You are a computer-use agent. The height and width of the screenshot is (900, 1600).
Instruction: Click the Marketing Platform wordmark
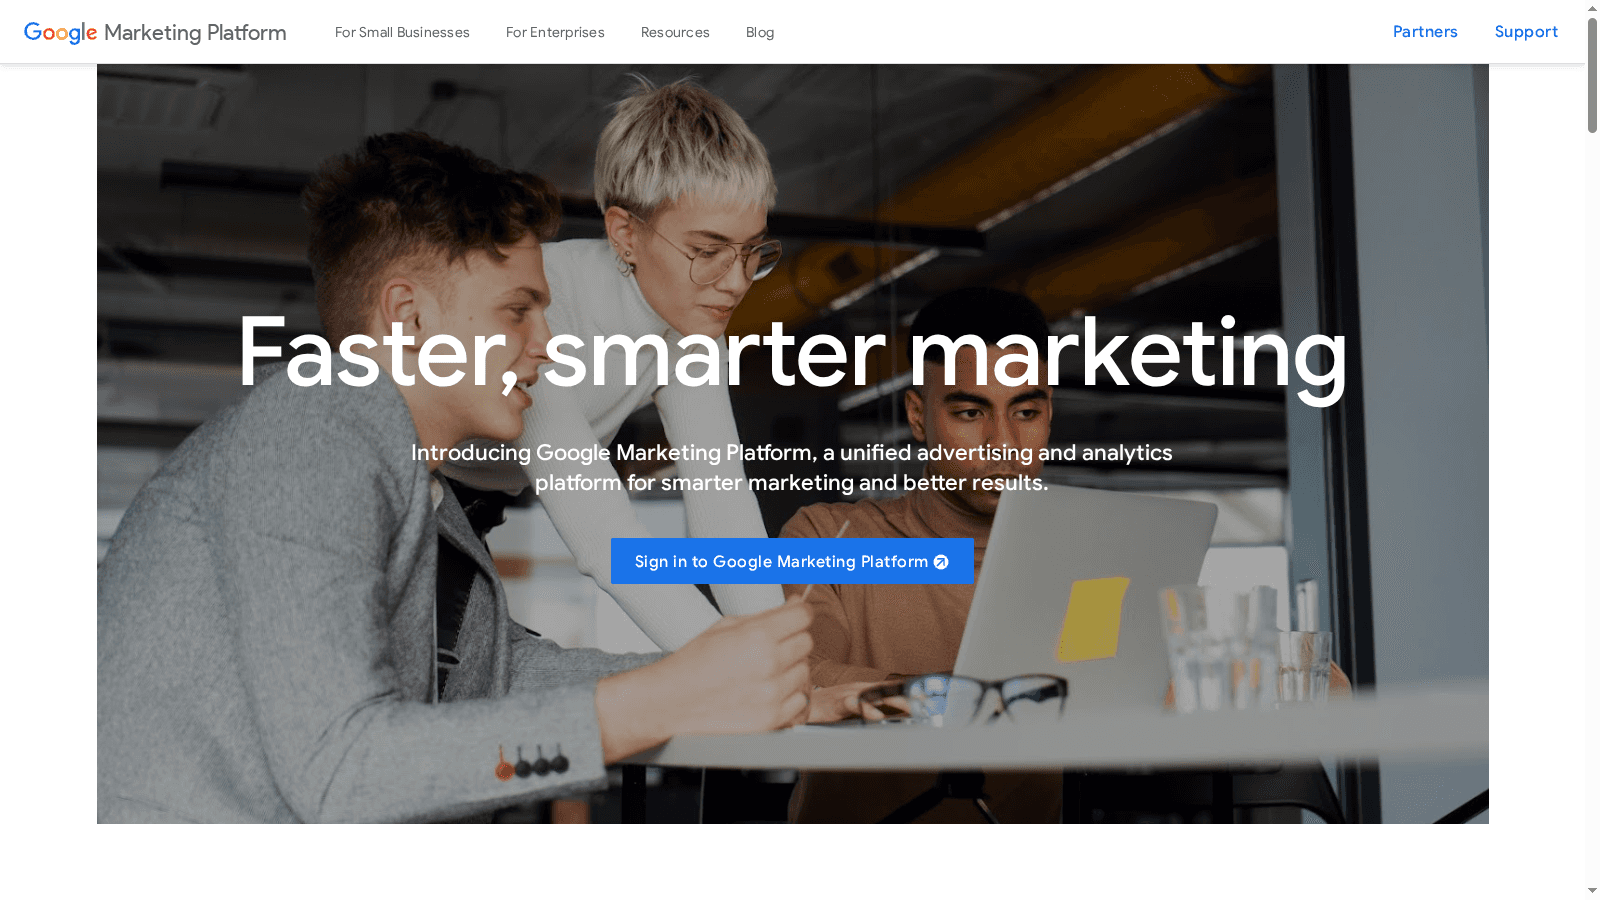(x=195, y=33)
